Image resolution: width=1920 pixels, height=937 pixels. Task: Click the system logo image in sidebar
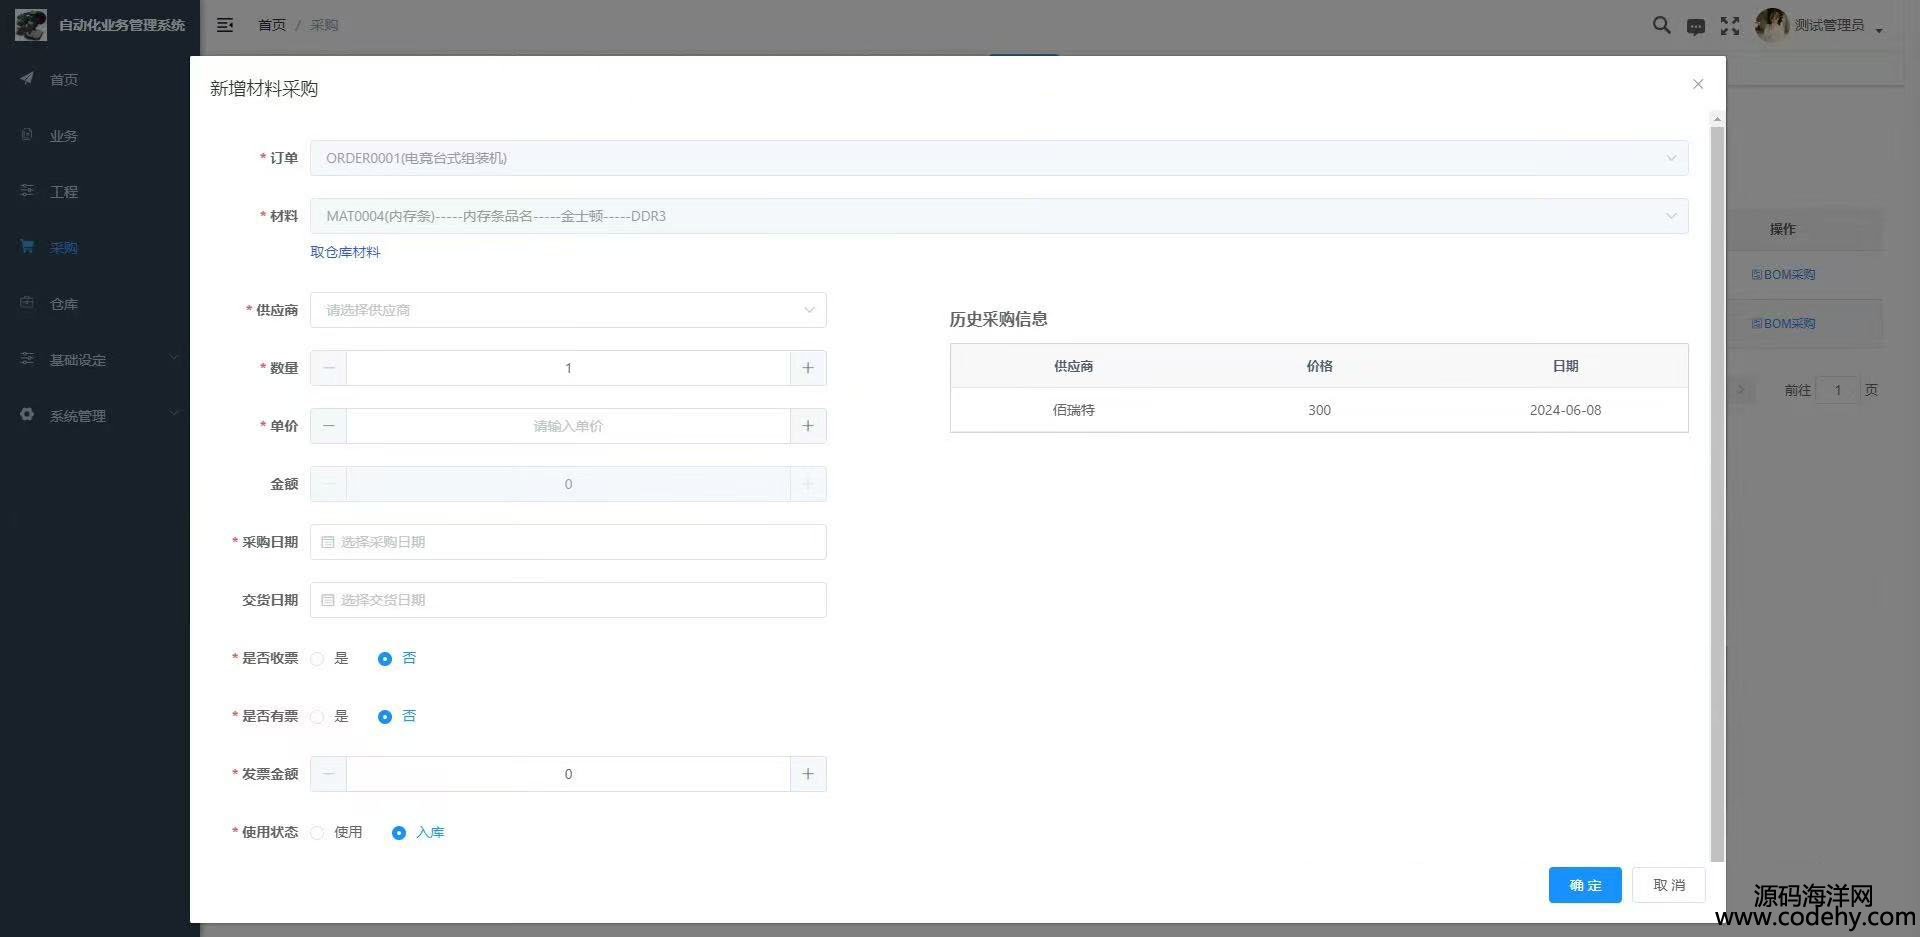[31, 25]
